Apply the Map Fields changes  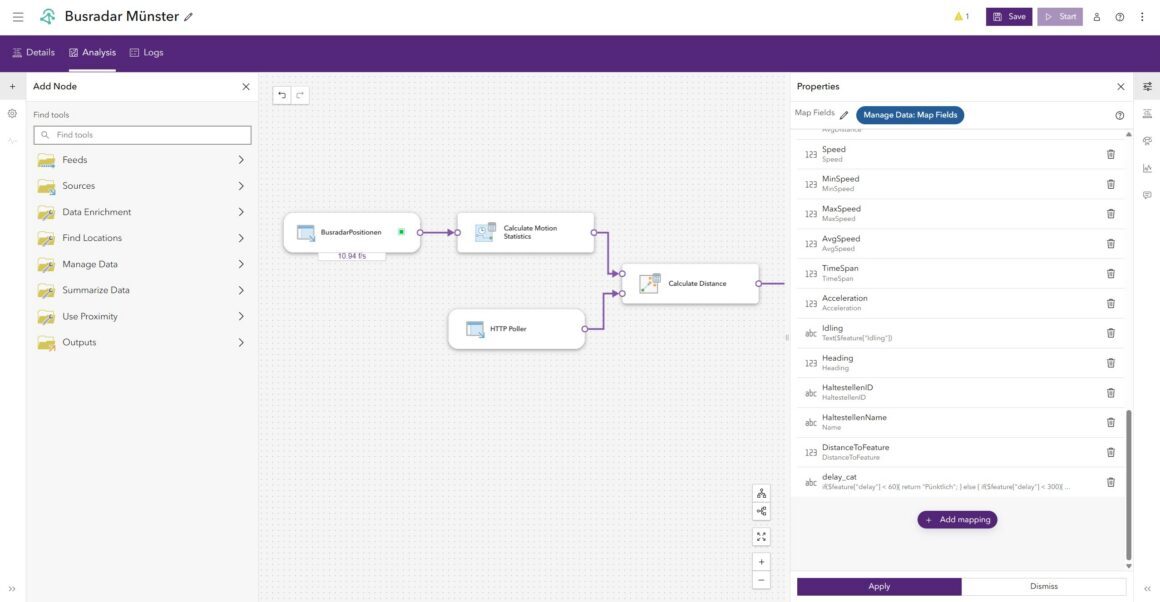[879, 586]
